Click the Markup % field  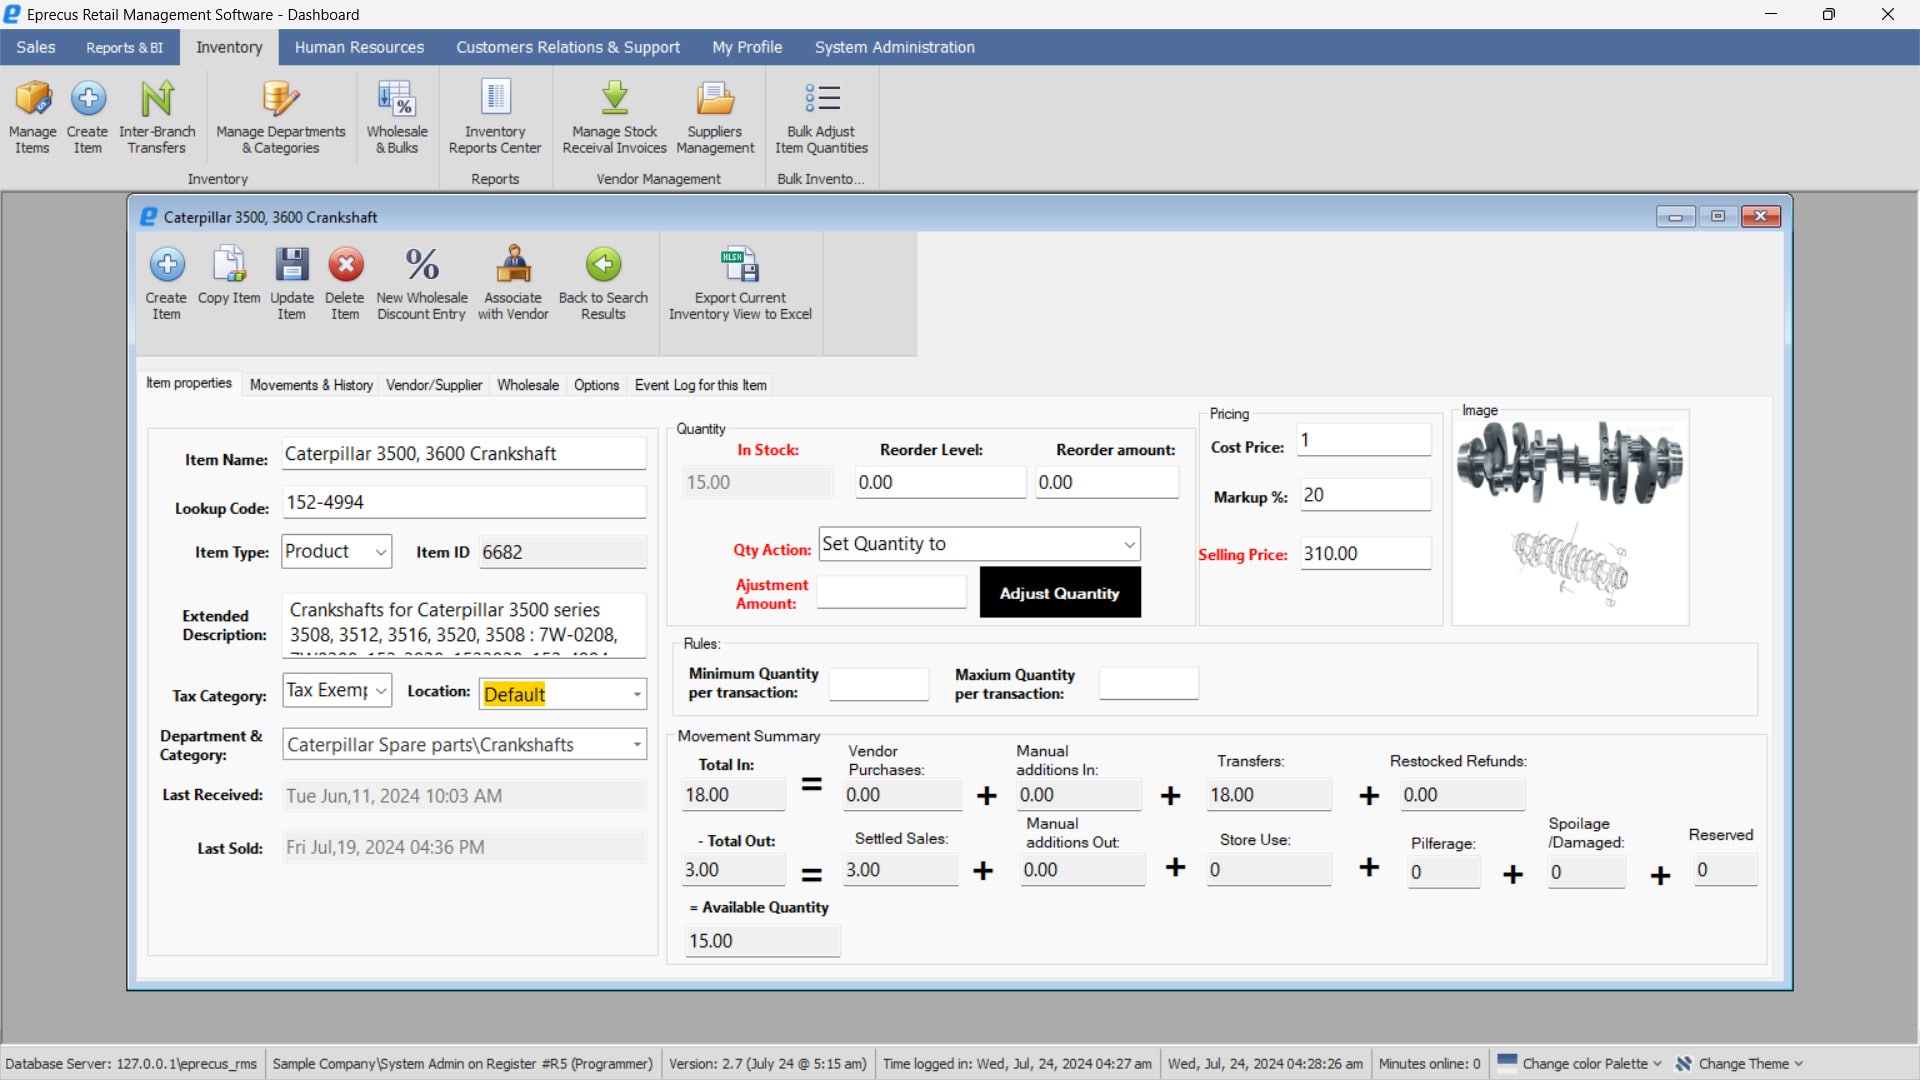coord(1366,495)
